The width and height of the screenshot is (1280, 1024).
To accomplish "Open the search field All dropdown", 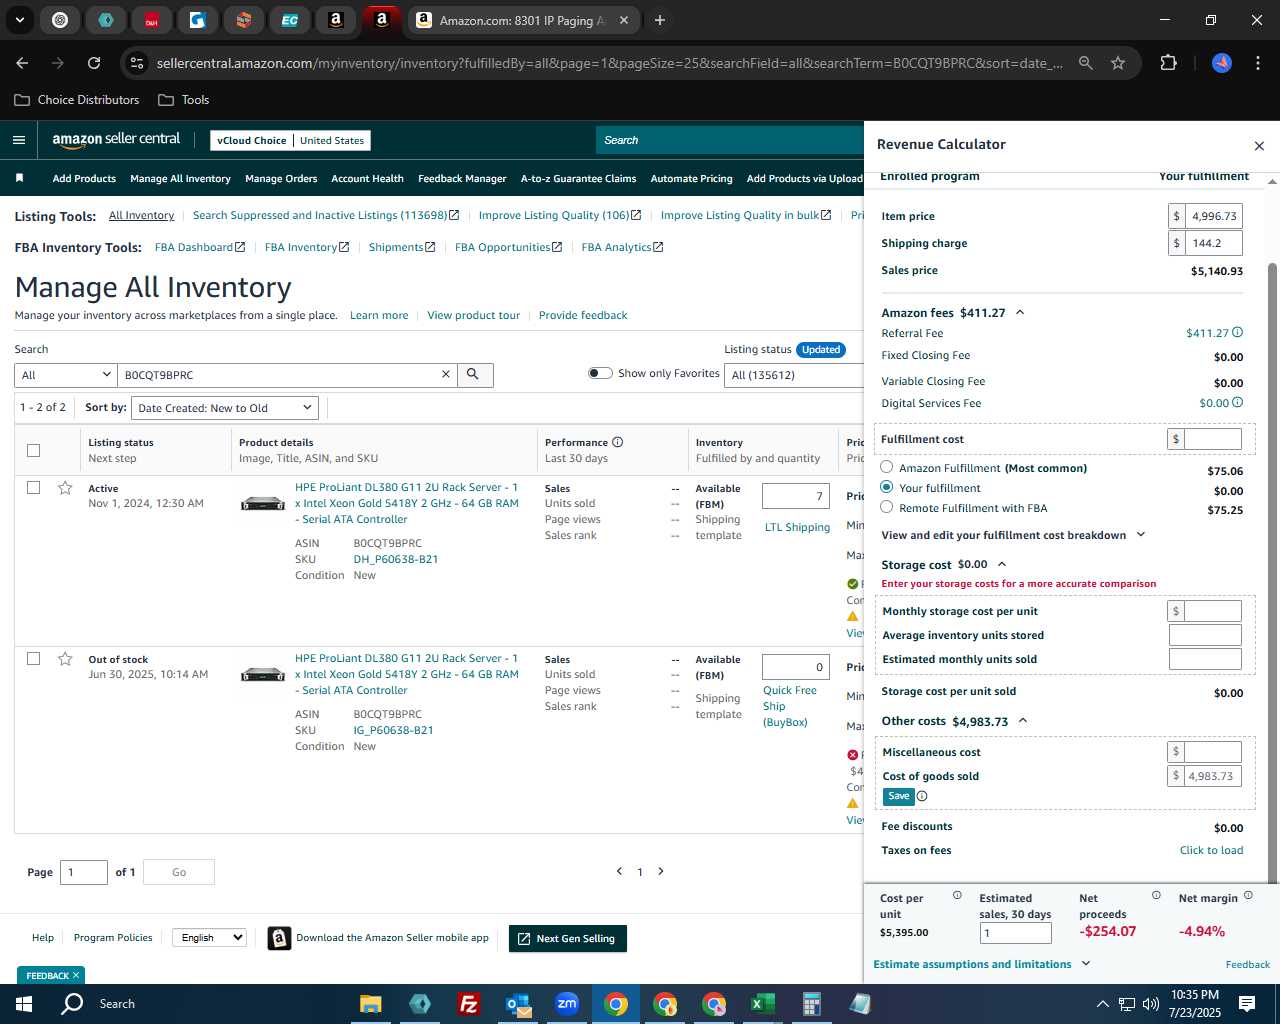I will pyautogui.click(x=66, y=375).
